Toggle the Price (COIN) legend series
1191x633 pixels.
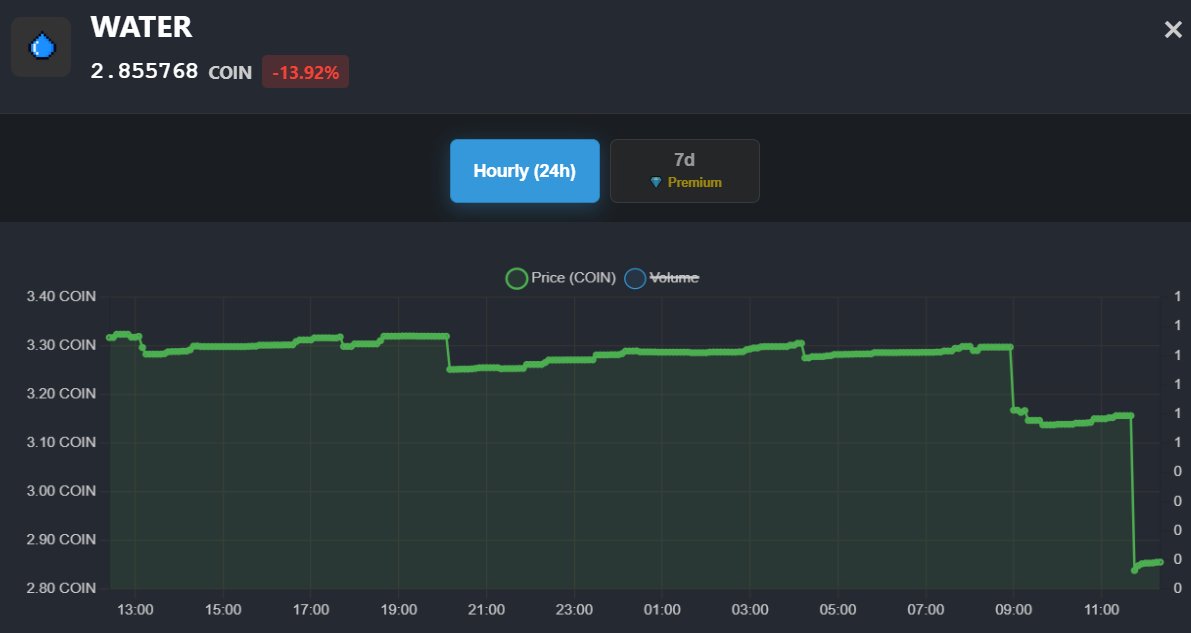click(561, 278)
